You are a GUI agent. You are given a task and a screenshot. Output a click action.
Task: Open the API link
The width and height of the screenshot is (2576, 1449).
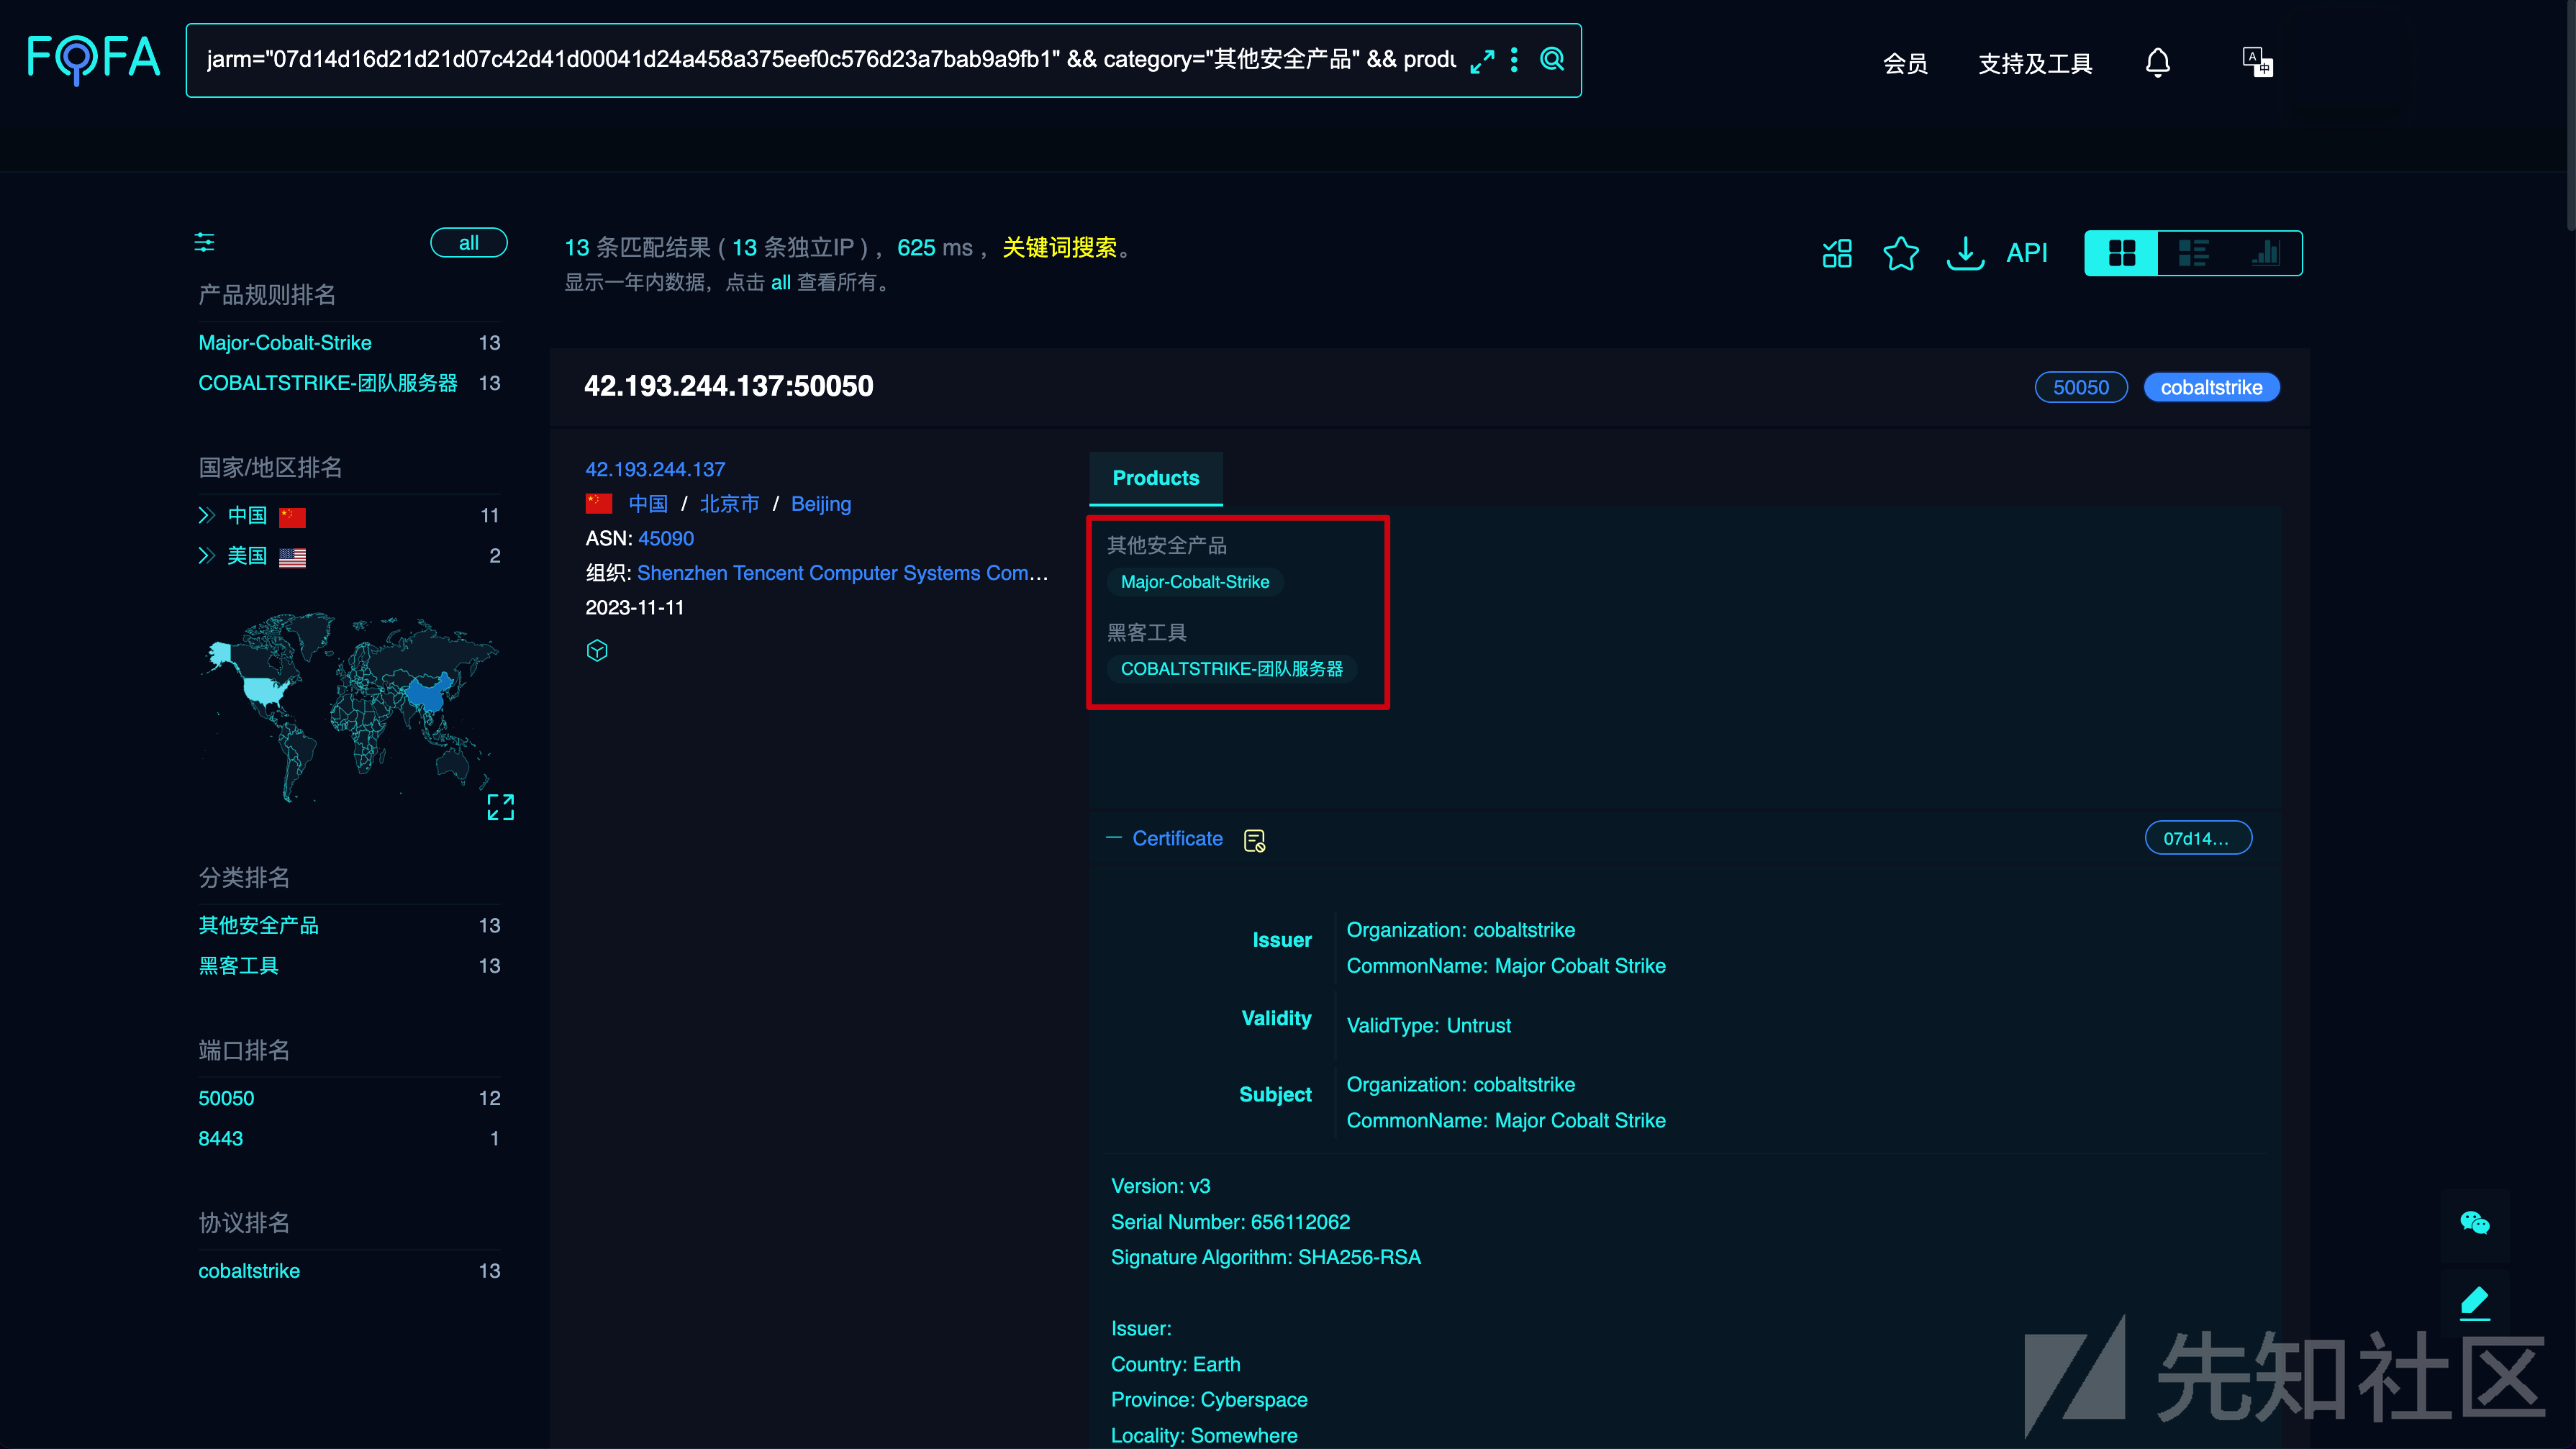(x=2027, y=253)
